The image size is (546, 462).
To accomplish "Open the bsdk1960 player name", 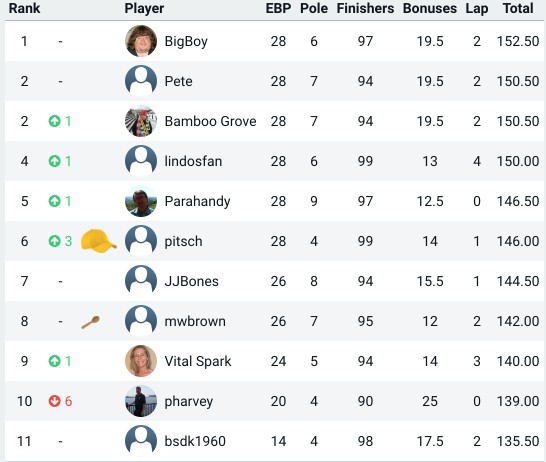I will [x=195, y=441].
